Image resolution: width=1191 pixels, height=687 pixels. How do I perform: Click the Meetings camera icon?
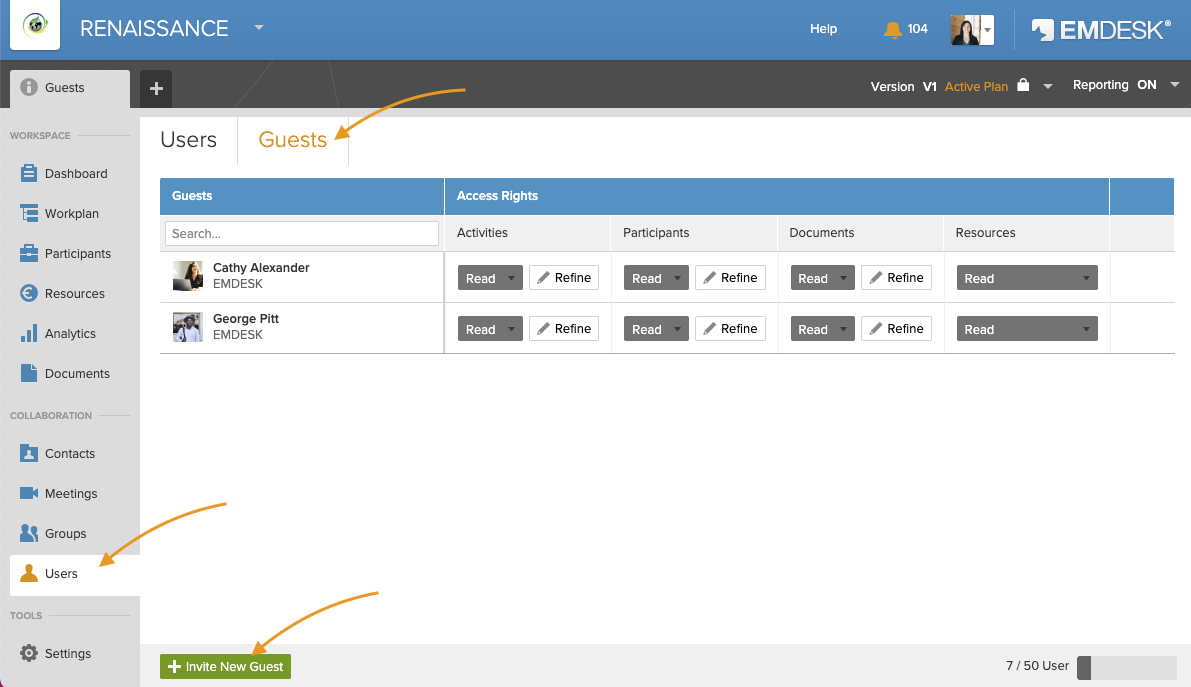click(29, 493)
